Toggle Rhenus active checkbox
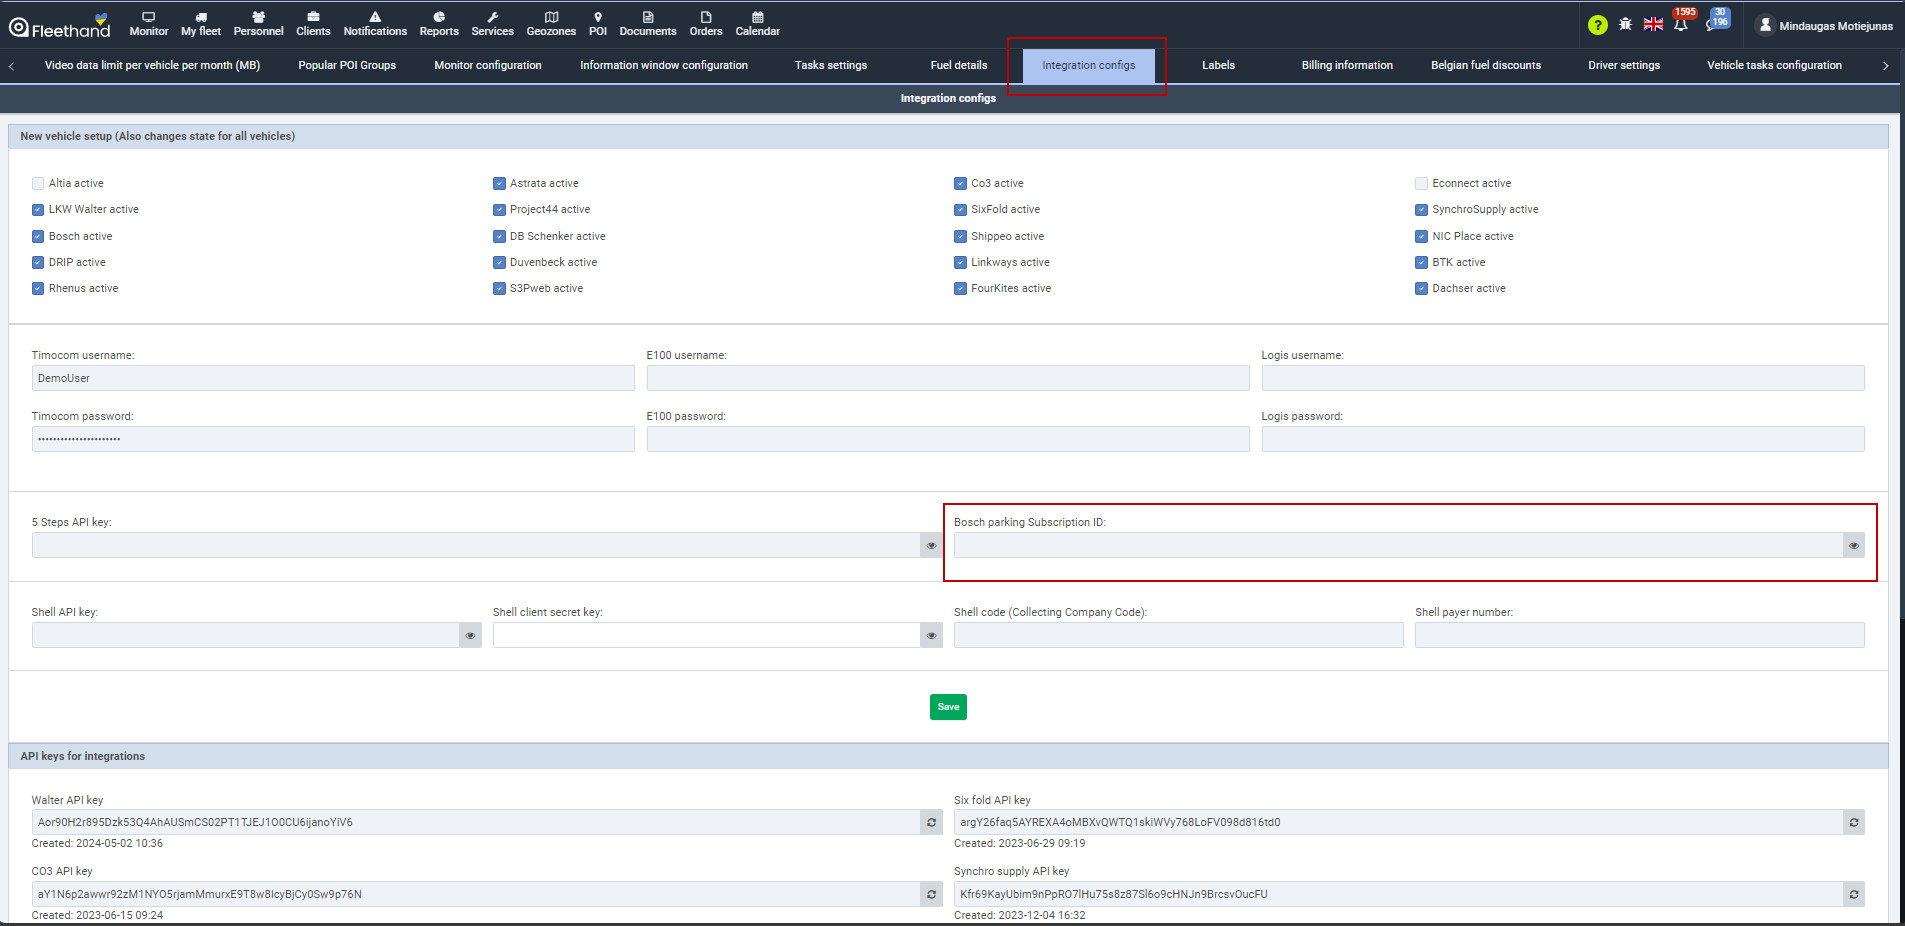1905x926 pixels. [38, 288]
